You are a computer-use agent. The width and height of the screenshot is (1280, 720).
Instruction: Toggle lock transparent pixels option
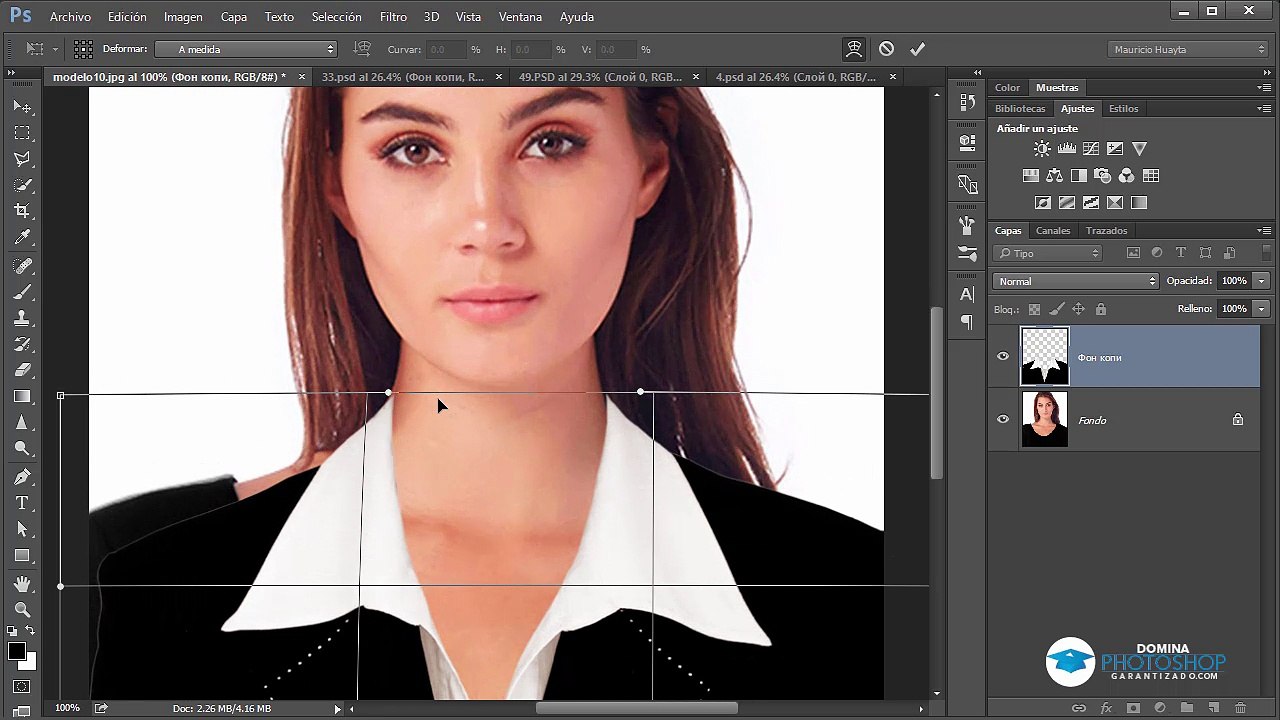click(1034, 309)
